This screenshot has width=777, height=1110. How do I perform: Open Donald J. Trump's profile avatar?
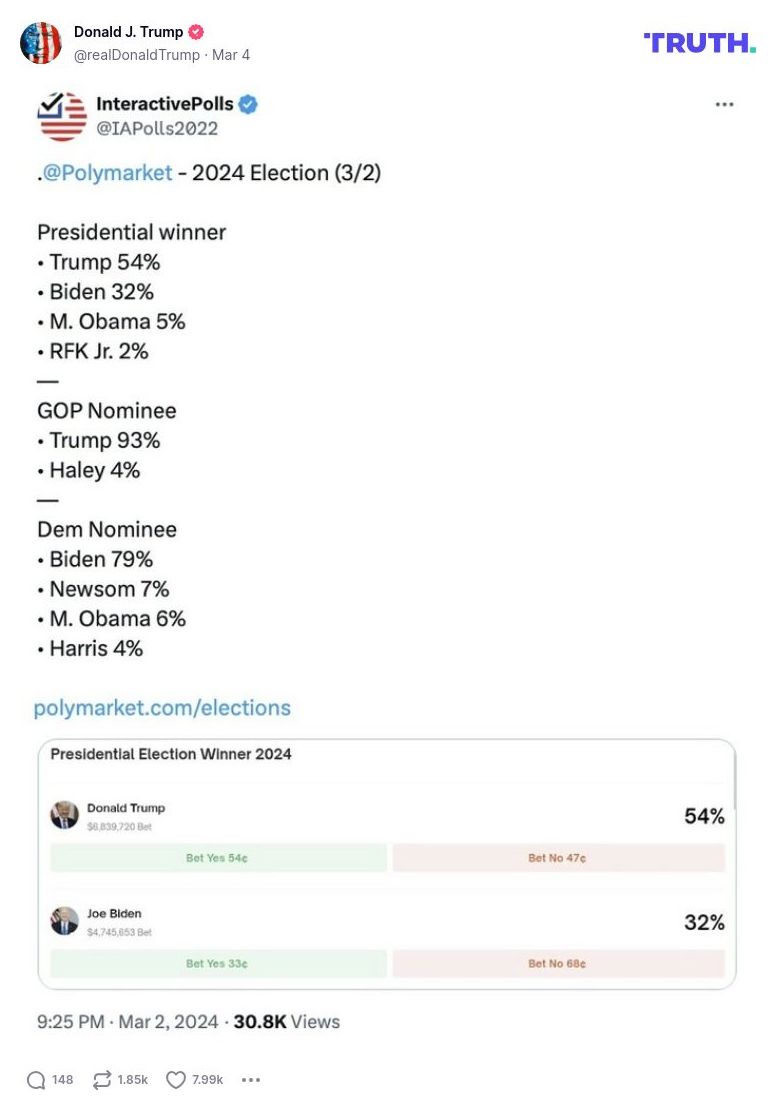(41, 43)
